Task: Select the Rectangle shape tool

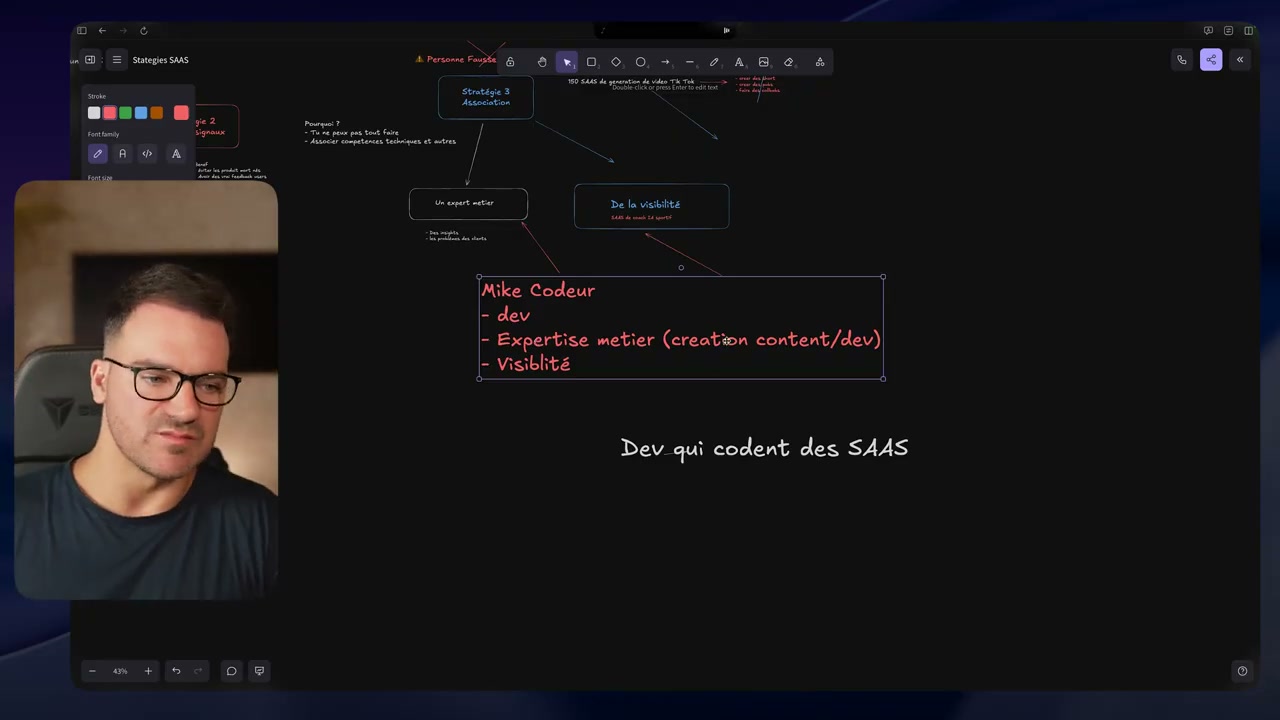Action: tap(591, 62)
